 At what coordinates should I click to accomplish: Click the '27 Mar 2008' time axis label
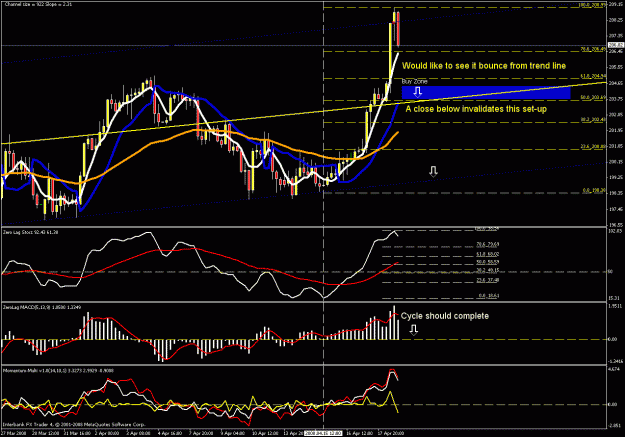[x=14, y=433]
